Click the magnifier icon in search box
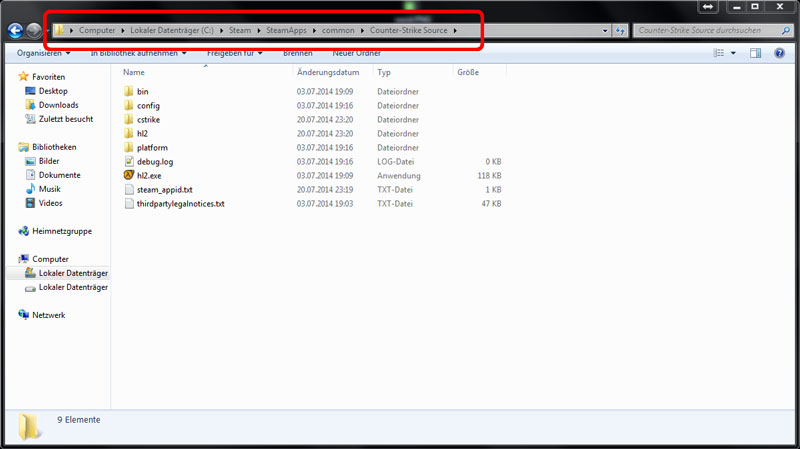 click(x=786, y=31)
